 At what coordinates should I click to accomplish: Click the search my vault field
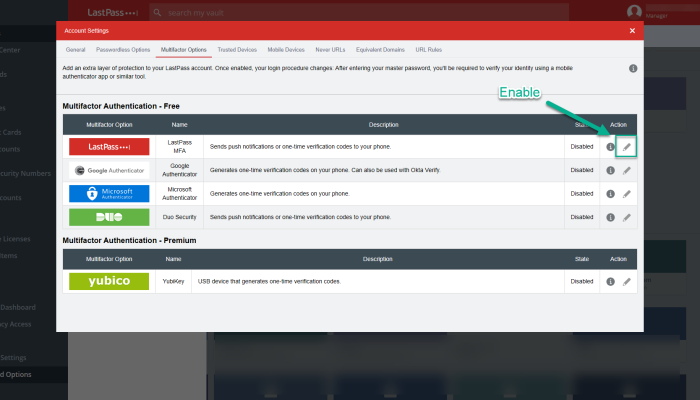359,12
